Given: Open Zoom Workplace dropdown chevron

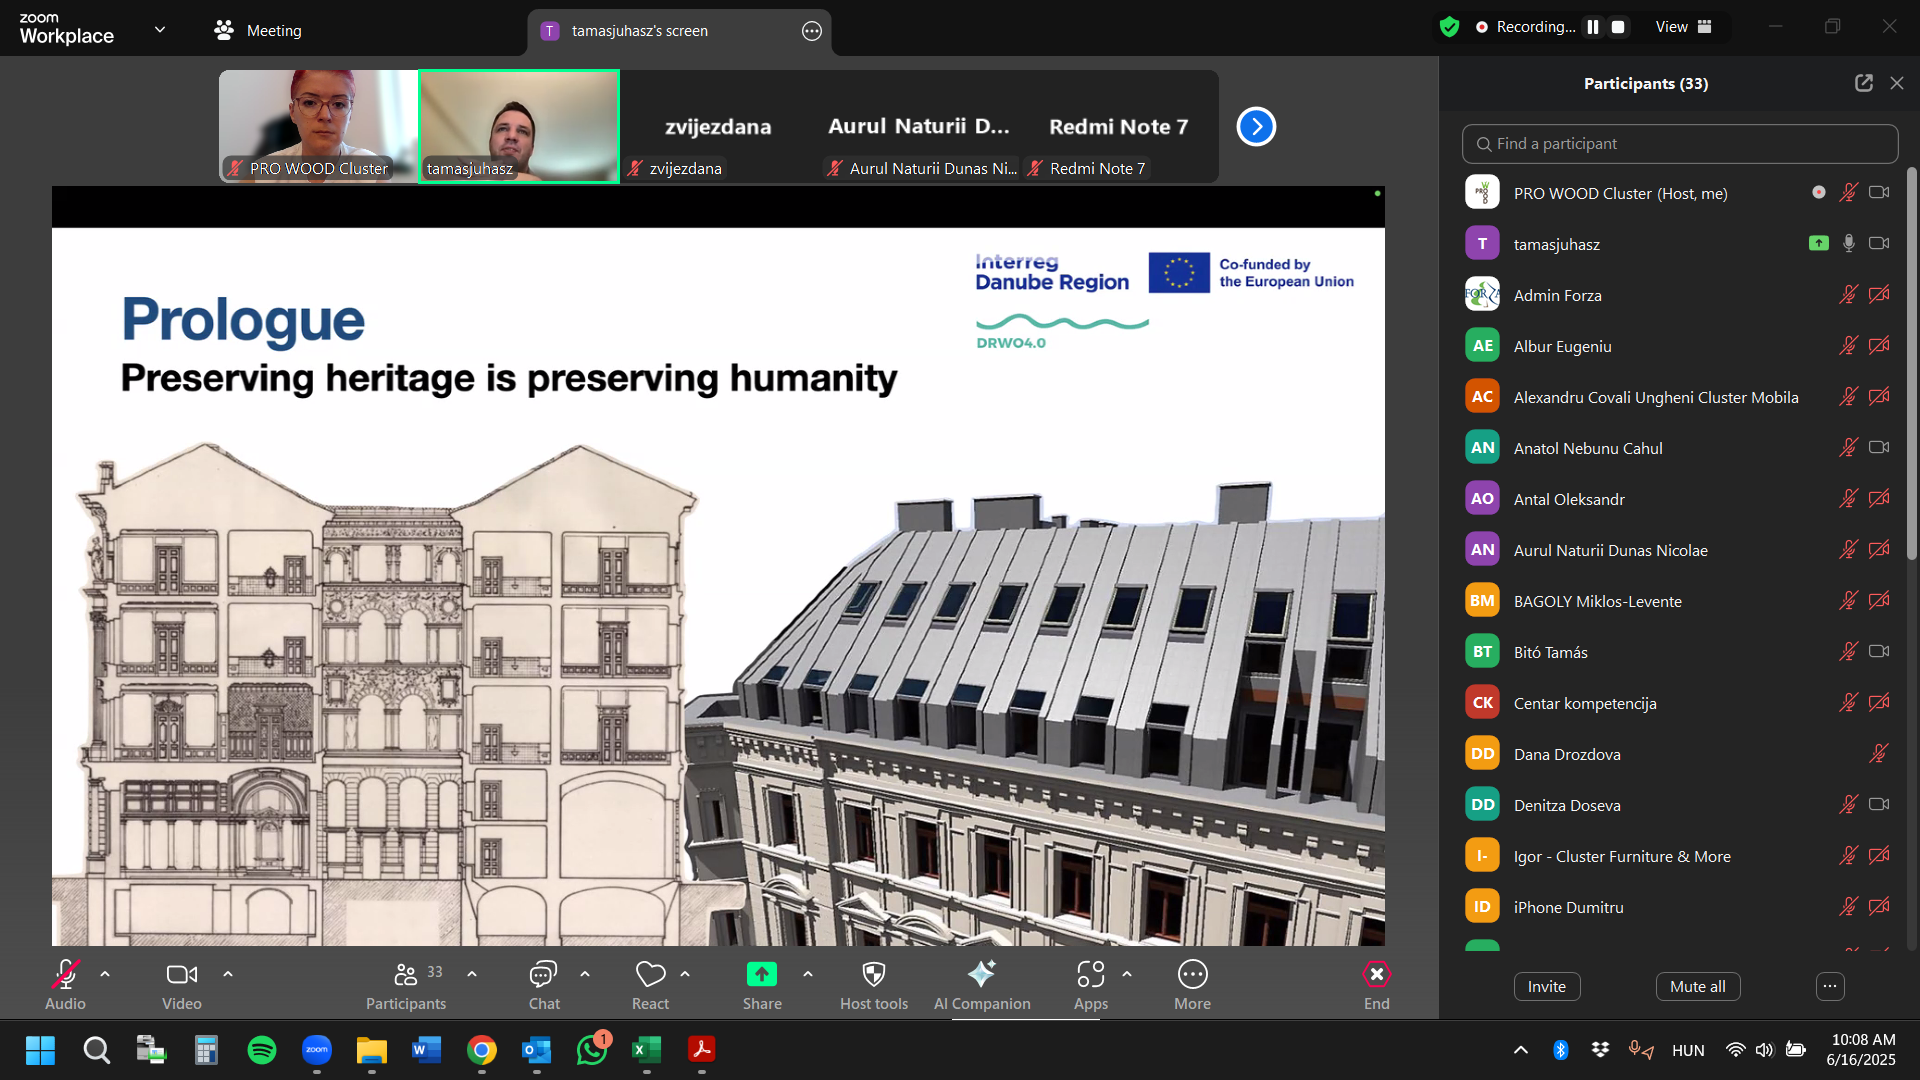Looking at the screenshot, I should point(160,30).
